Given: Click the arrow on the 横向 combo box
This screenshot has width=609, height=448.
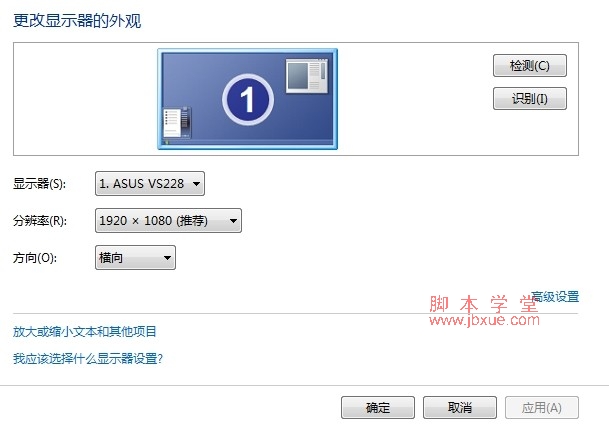Looking at the screenshot, I should 167,258.
